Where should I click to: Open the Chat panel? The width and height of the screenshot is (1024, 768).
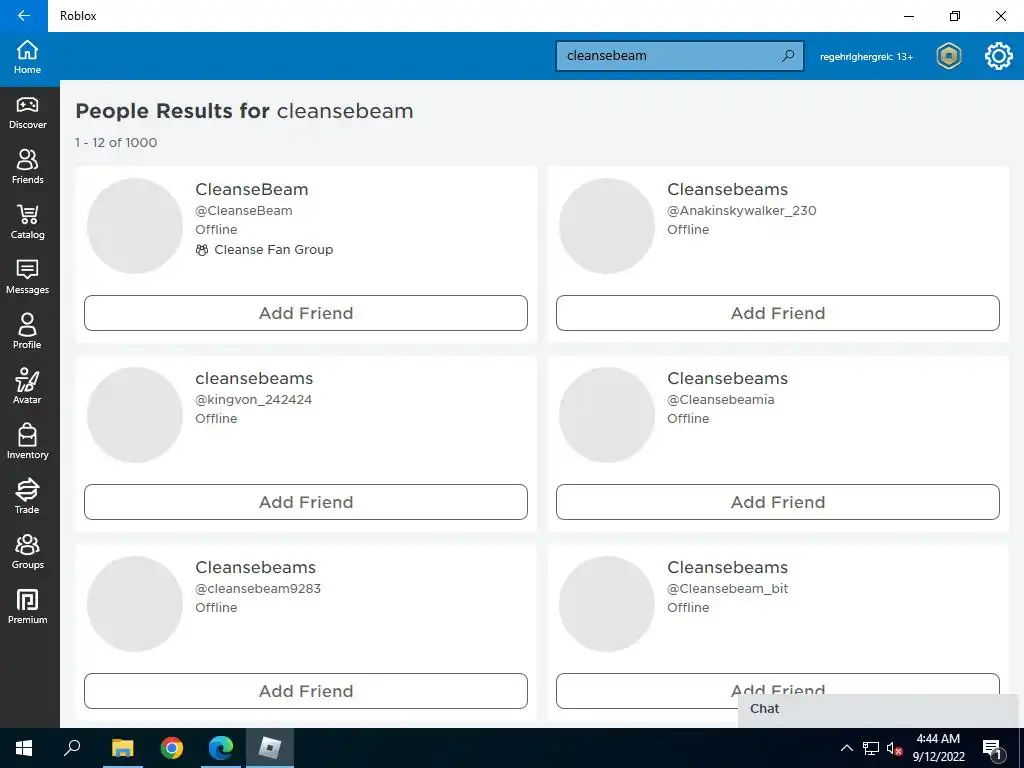tap(878, 709)
